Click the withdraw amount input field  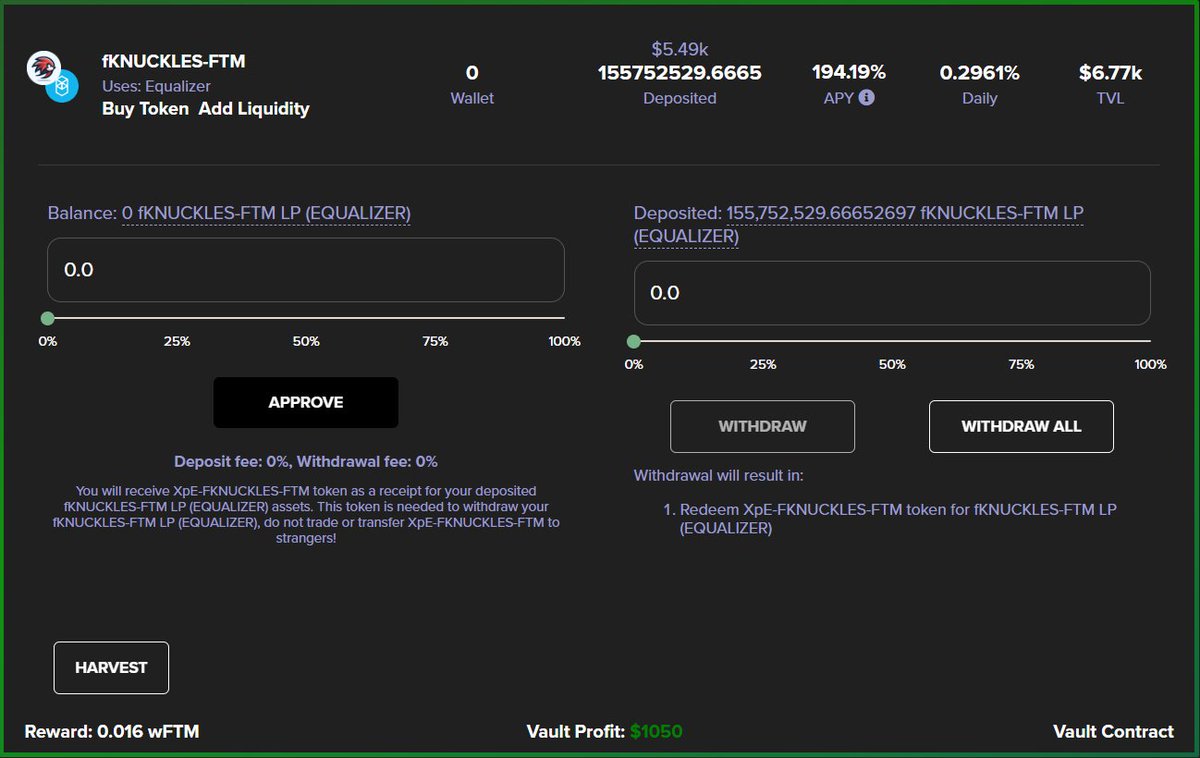892,293
